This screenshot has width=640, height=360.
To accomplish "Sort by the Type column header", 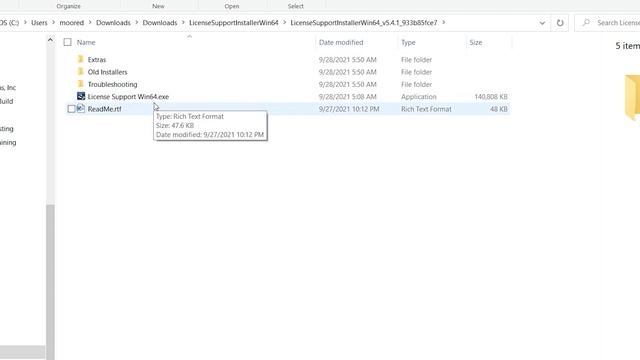I will 408,42.
